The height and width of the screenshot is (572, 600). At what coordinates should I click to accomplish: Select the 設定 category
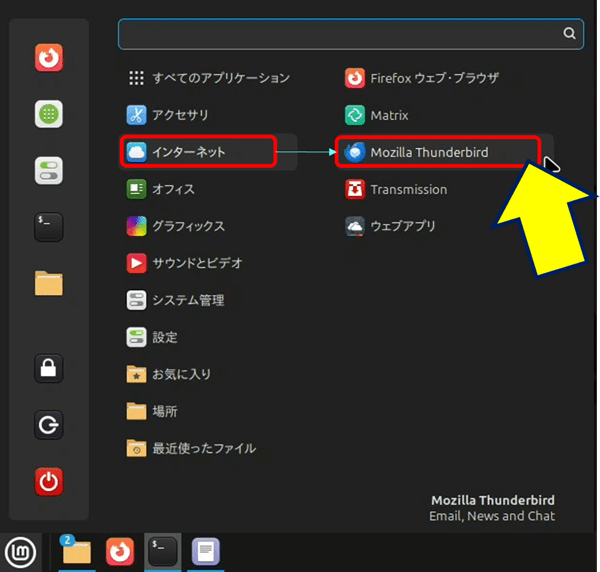point(209,337)
